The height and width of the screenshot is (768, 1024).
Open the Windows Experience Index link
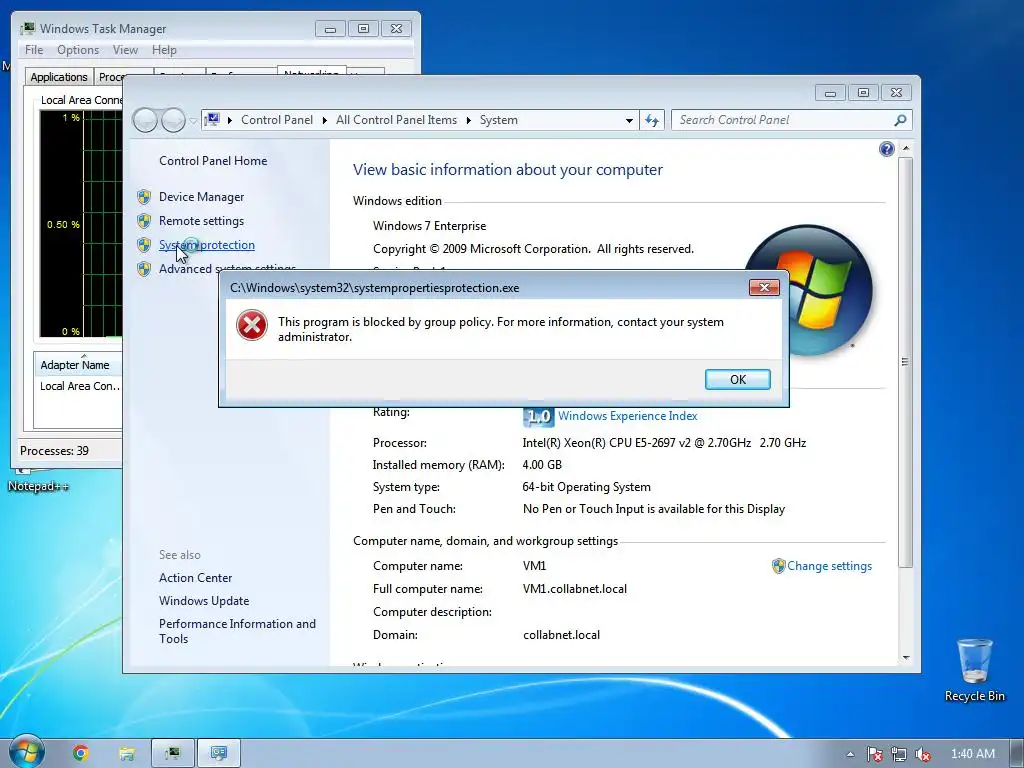point(628,416)
